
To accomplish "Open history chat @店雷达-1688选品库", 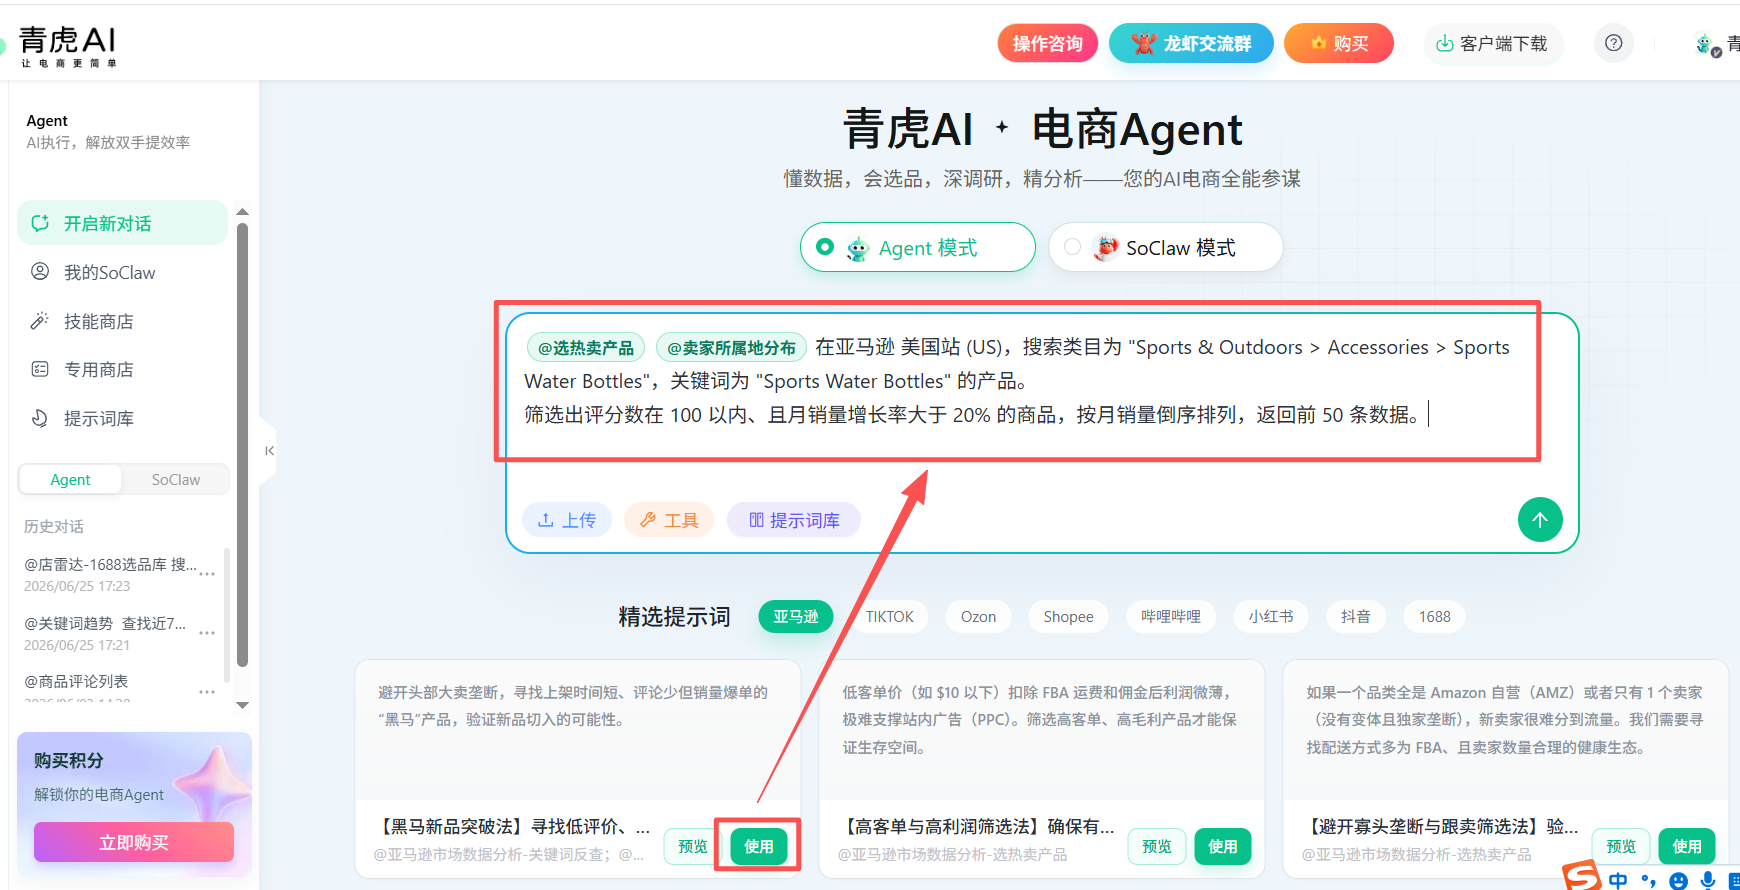I will 110,564.
